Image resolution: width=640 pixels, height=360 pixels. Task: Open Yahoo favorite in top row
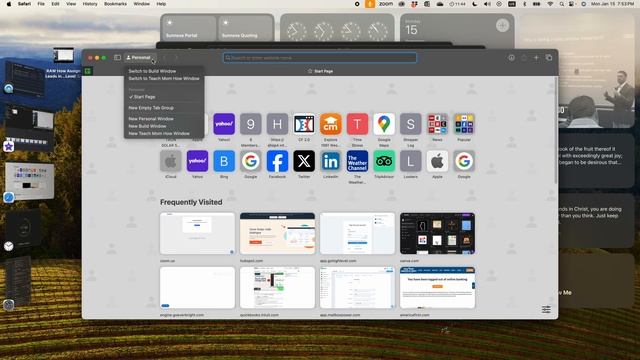224,124
